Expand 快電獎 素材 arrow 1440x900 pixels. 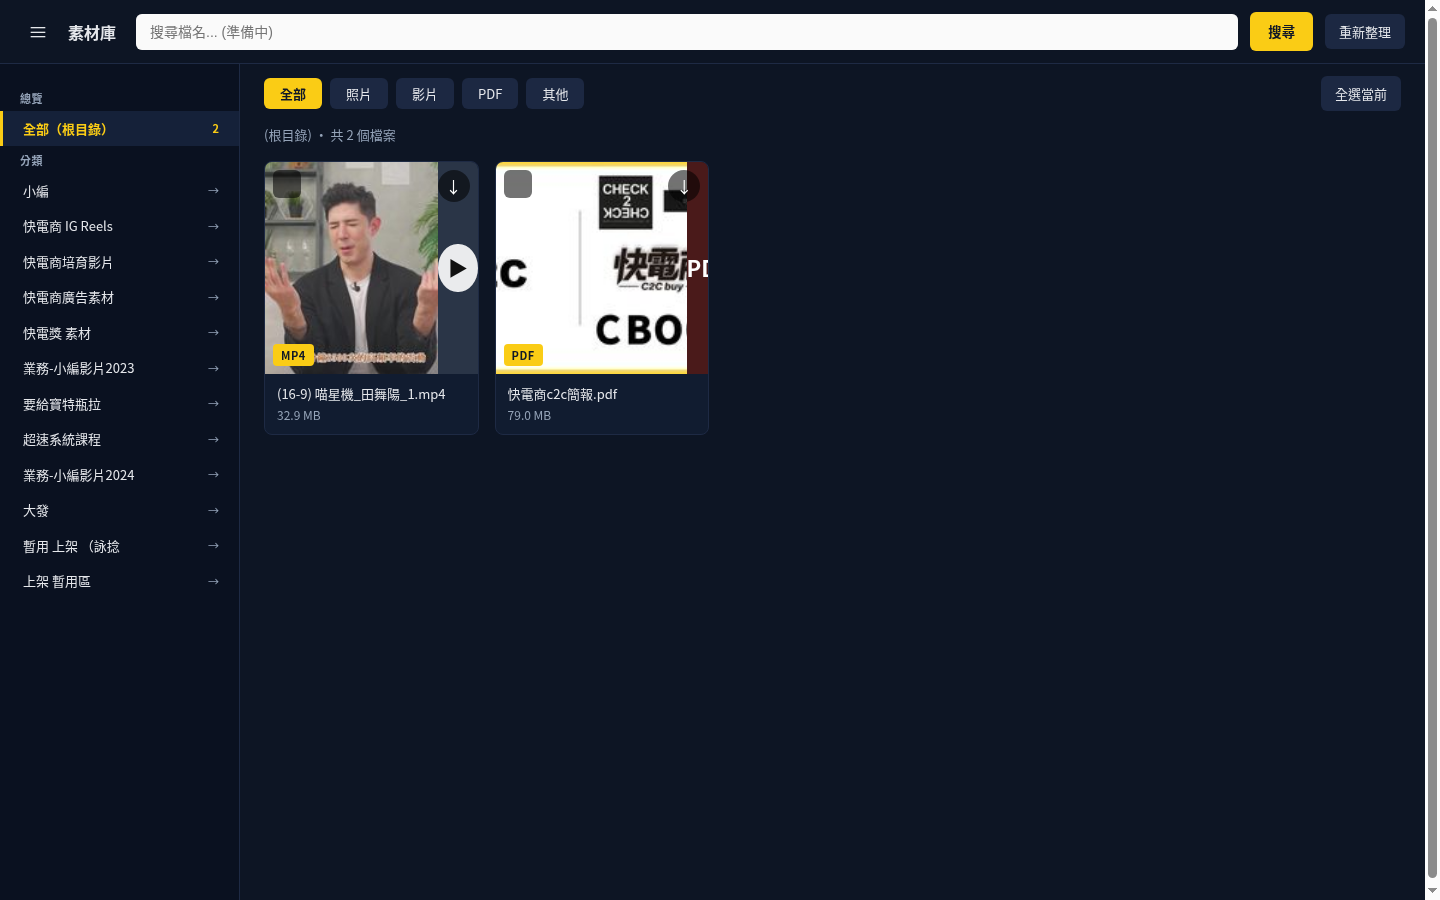[213, 333]
